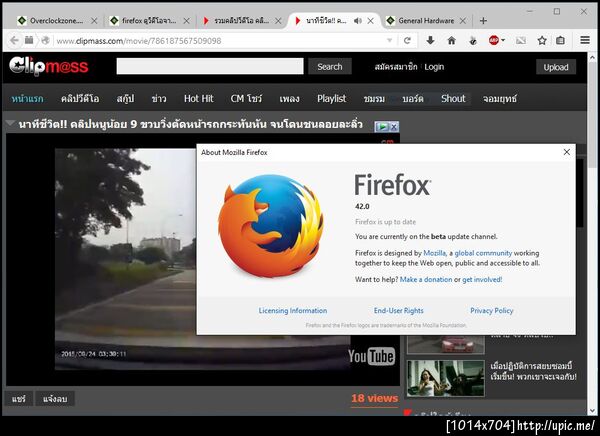Open the หน้าแรก menu item

tap(27, 99)
